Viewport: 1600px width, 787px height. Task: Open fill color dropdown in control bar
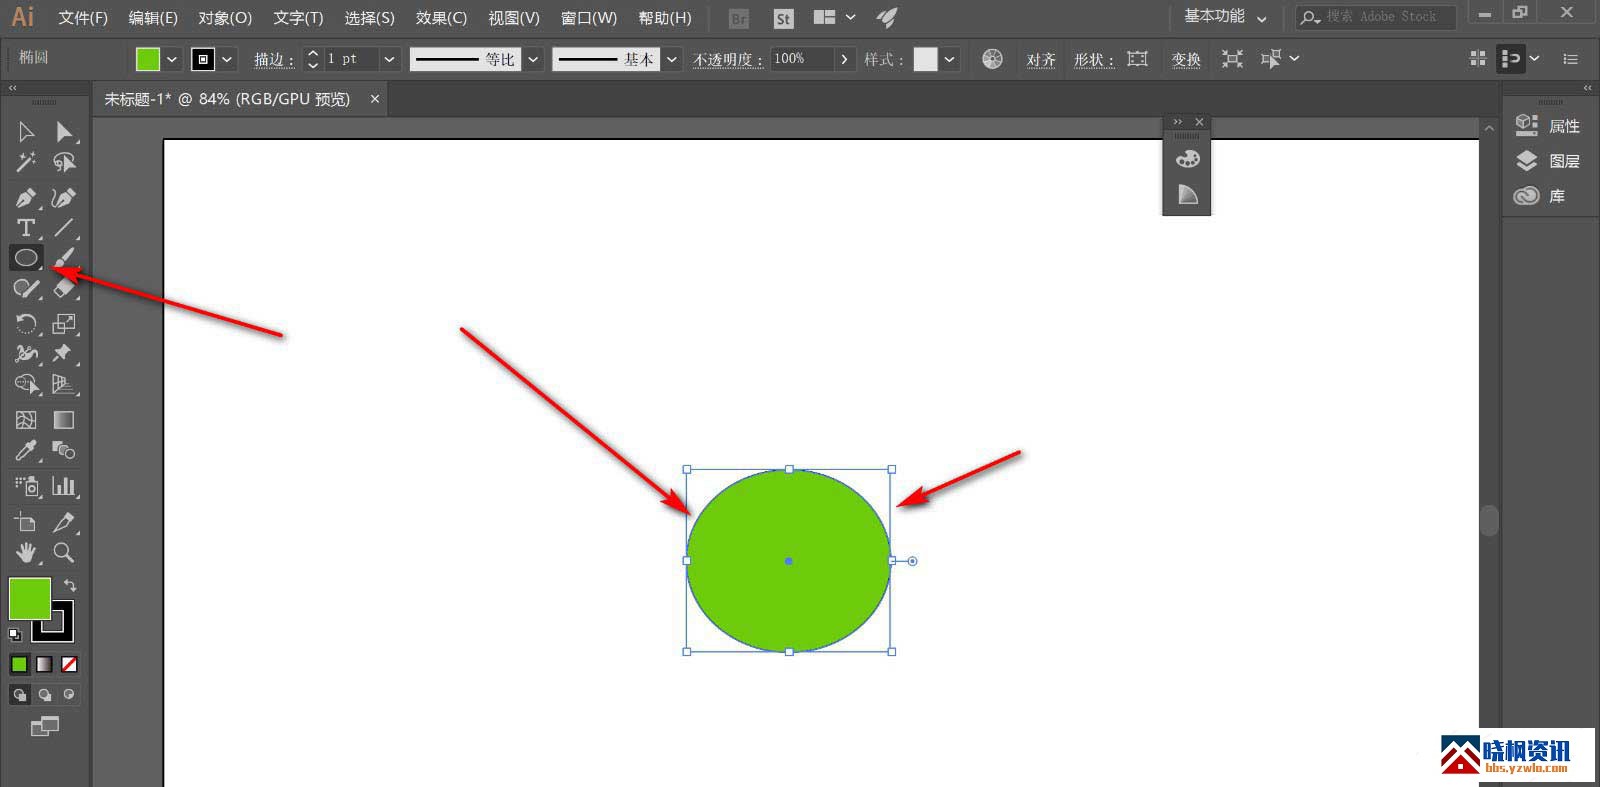coord(172,59)
